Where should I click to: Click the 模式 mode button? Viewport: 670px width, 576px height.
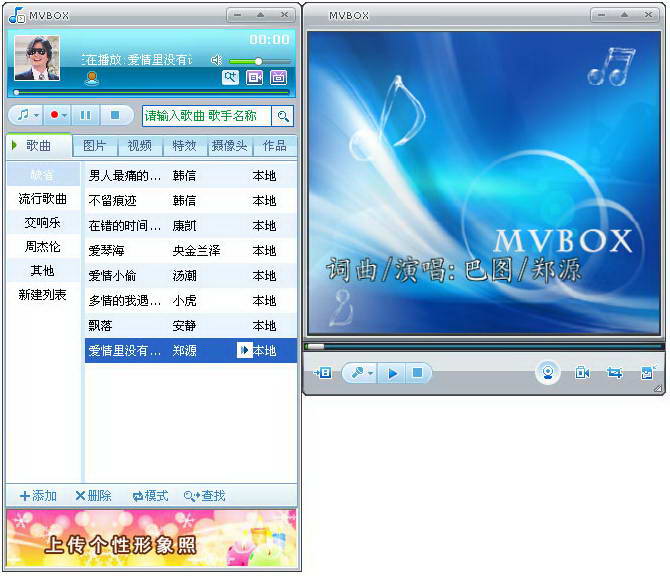[150, 496]
